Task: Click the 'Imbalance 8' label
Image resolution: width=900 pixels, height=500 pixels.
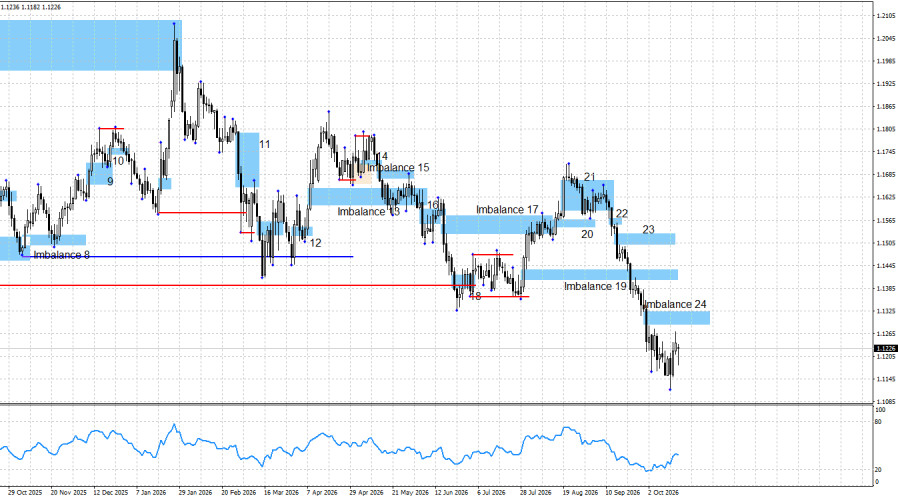Action: tap(61, 255)
